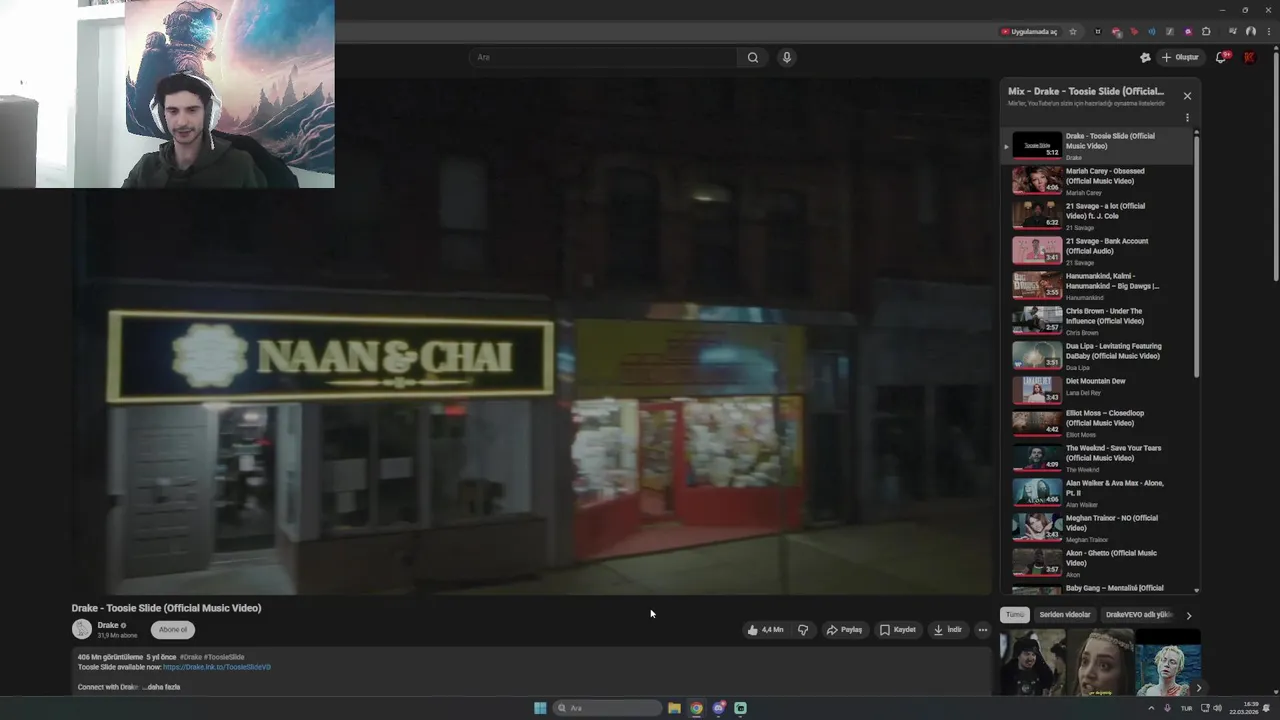Viewport: 1280px width, 720px height.
Task: Click the Abone ol subscribe button
Action: (x=173, y=630)
